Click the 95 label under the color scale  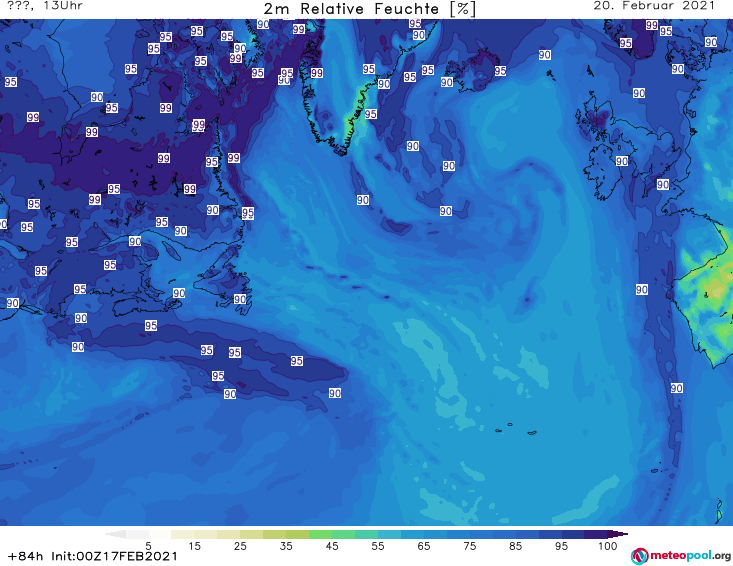(561, 546)
